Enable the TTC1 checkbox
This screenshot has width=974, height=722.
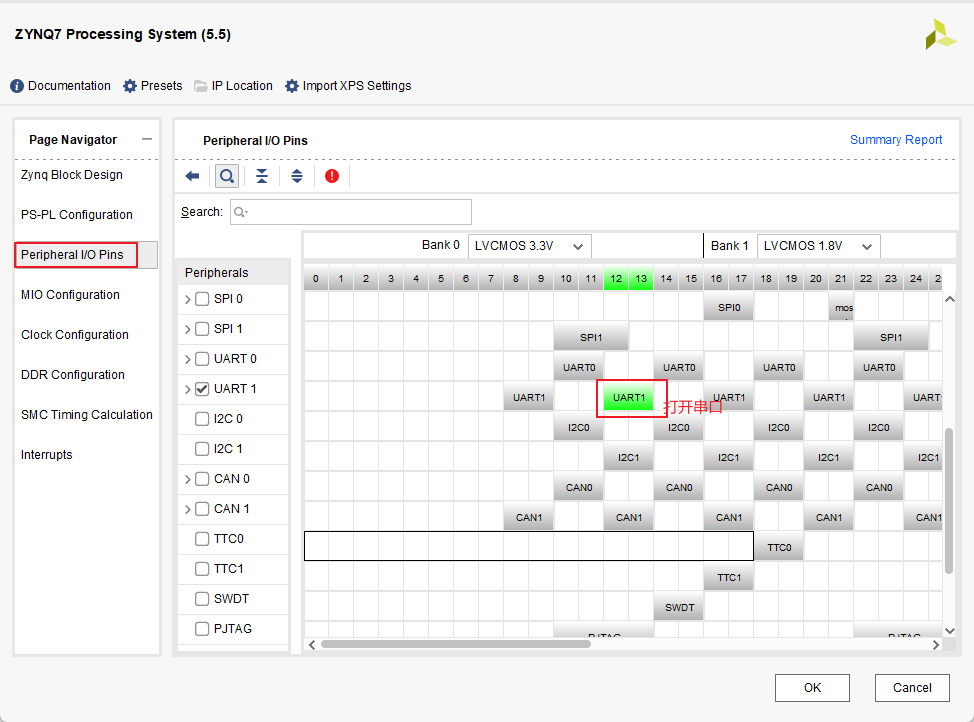click(202, 569)
